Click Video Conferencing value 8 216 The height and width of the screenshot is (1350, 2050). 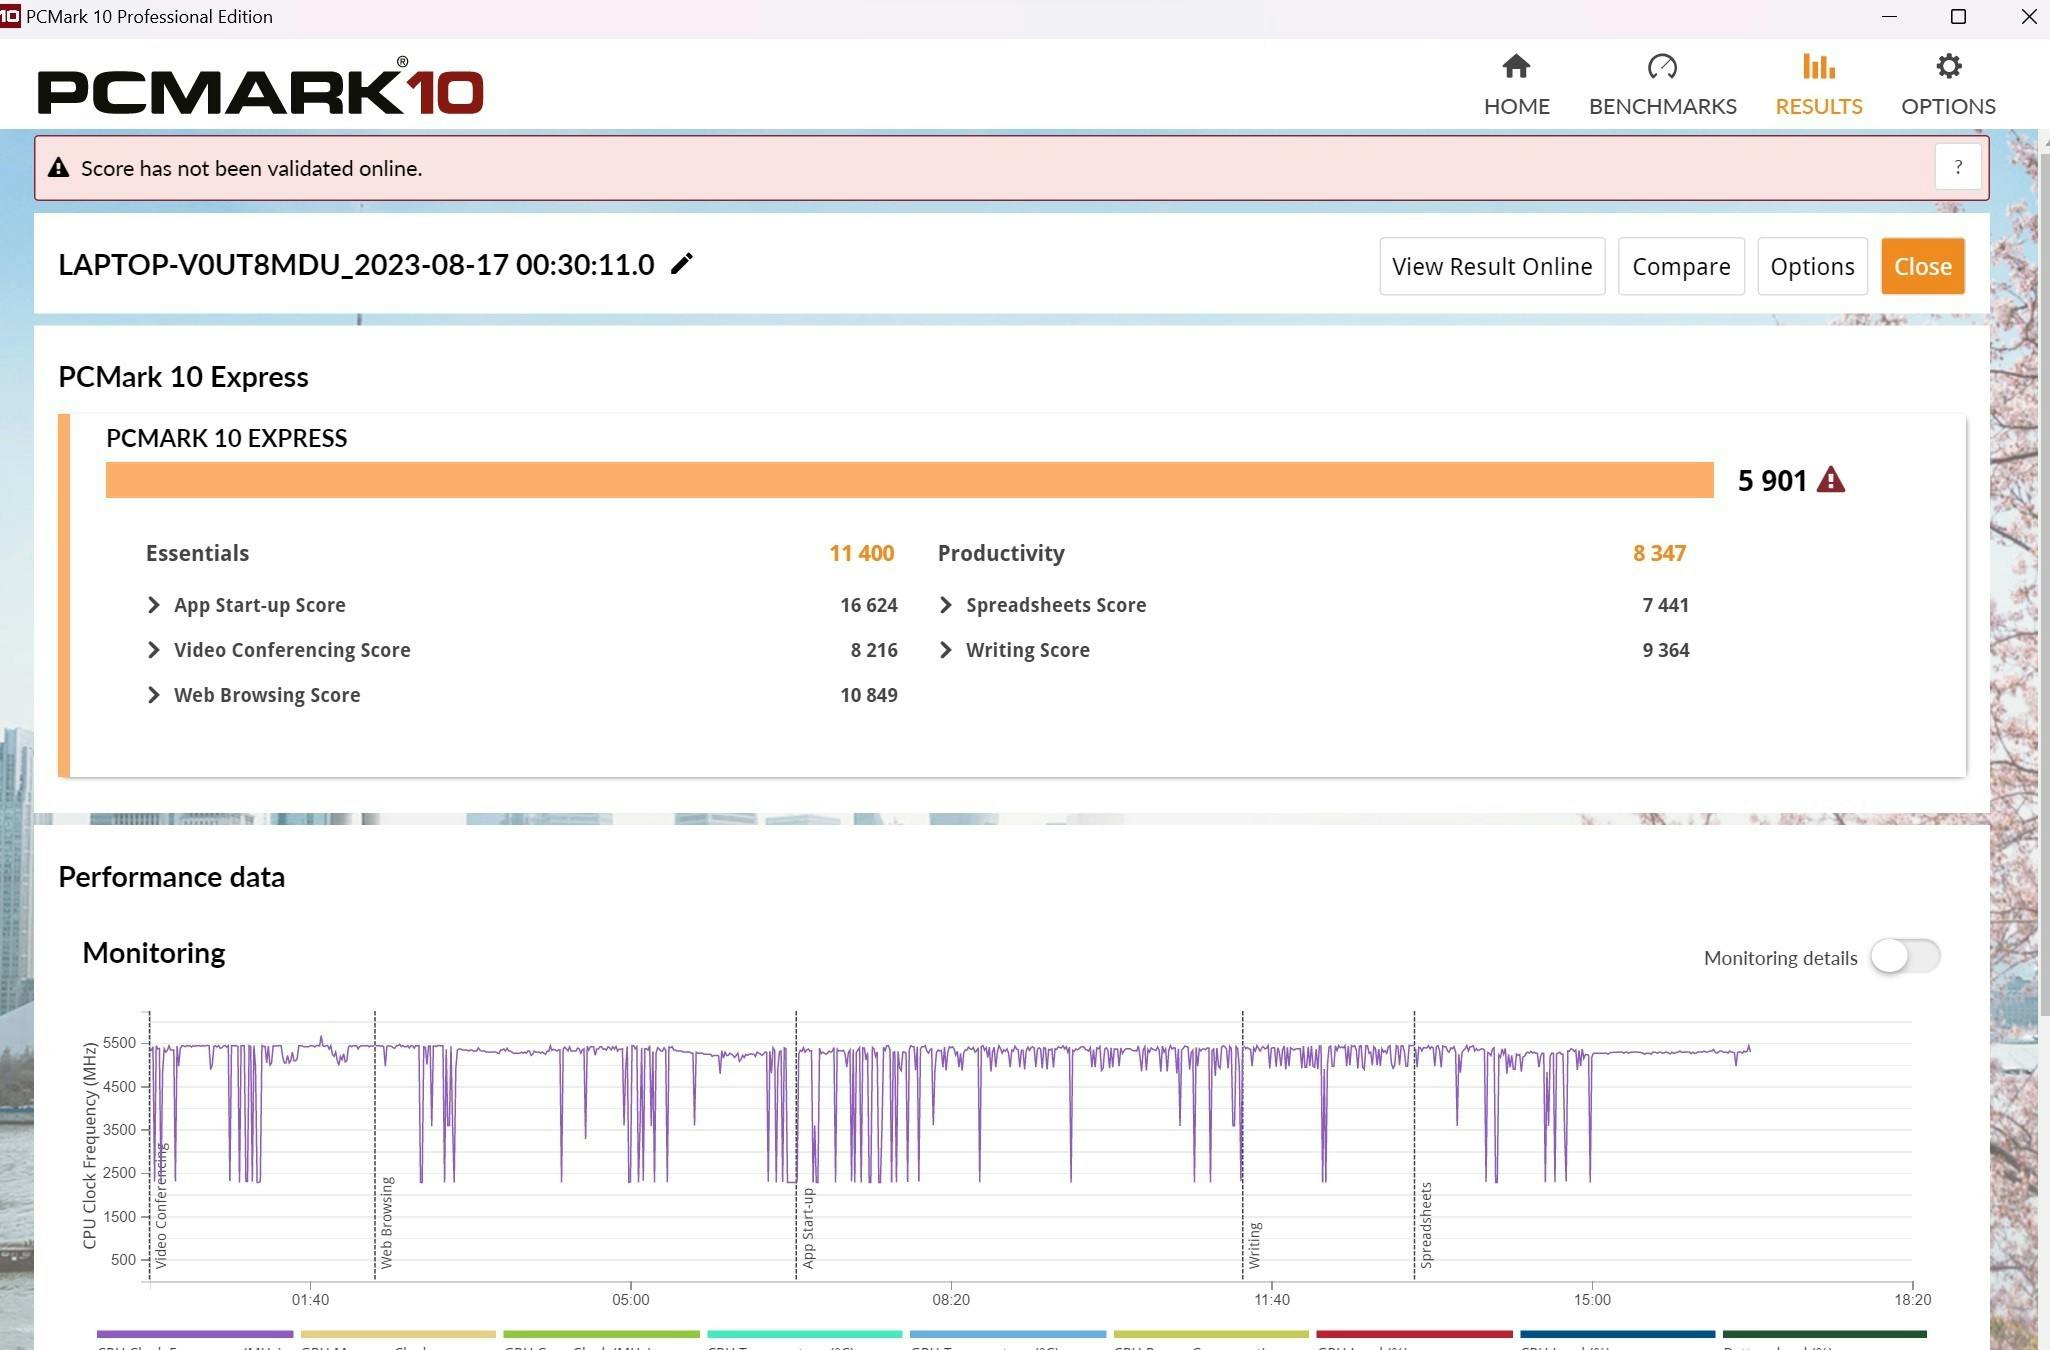874,650
